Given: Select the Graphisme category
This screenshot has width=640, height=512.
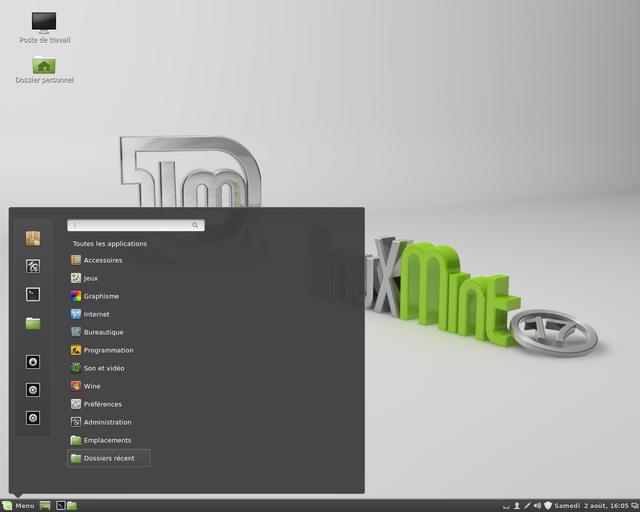Looking at the screenshot, I should (x=100, y=296).
